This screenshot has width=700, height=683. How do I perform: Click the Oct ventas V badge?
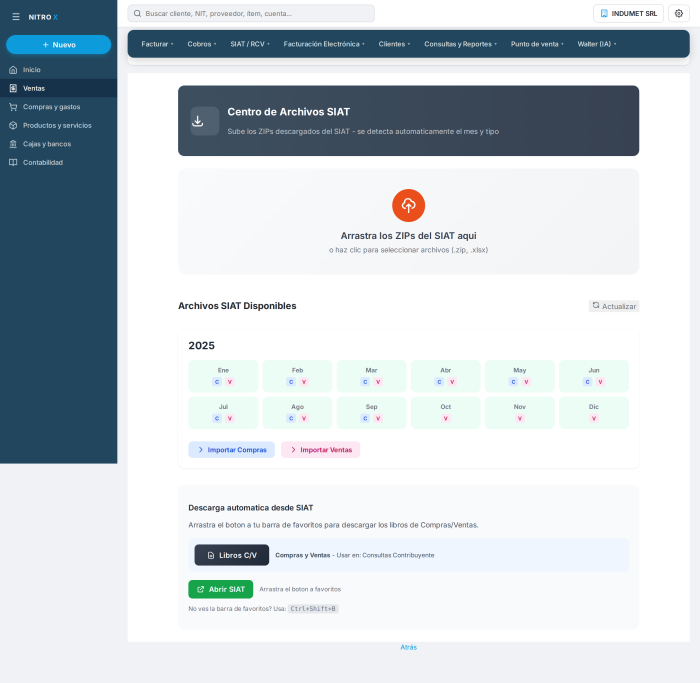tap(446, 418)
